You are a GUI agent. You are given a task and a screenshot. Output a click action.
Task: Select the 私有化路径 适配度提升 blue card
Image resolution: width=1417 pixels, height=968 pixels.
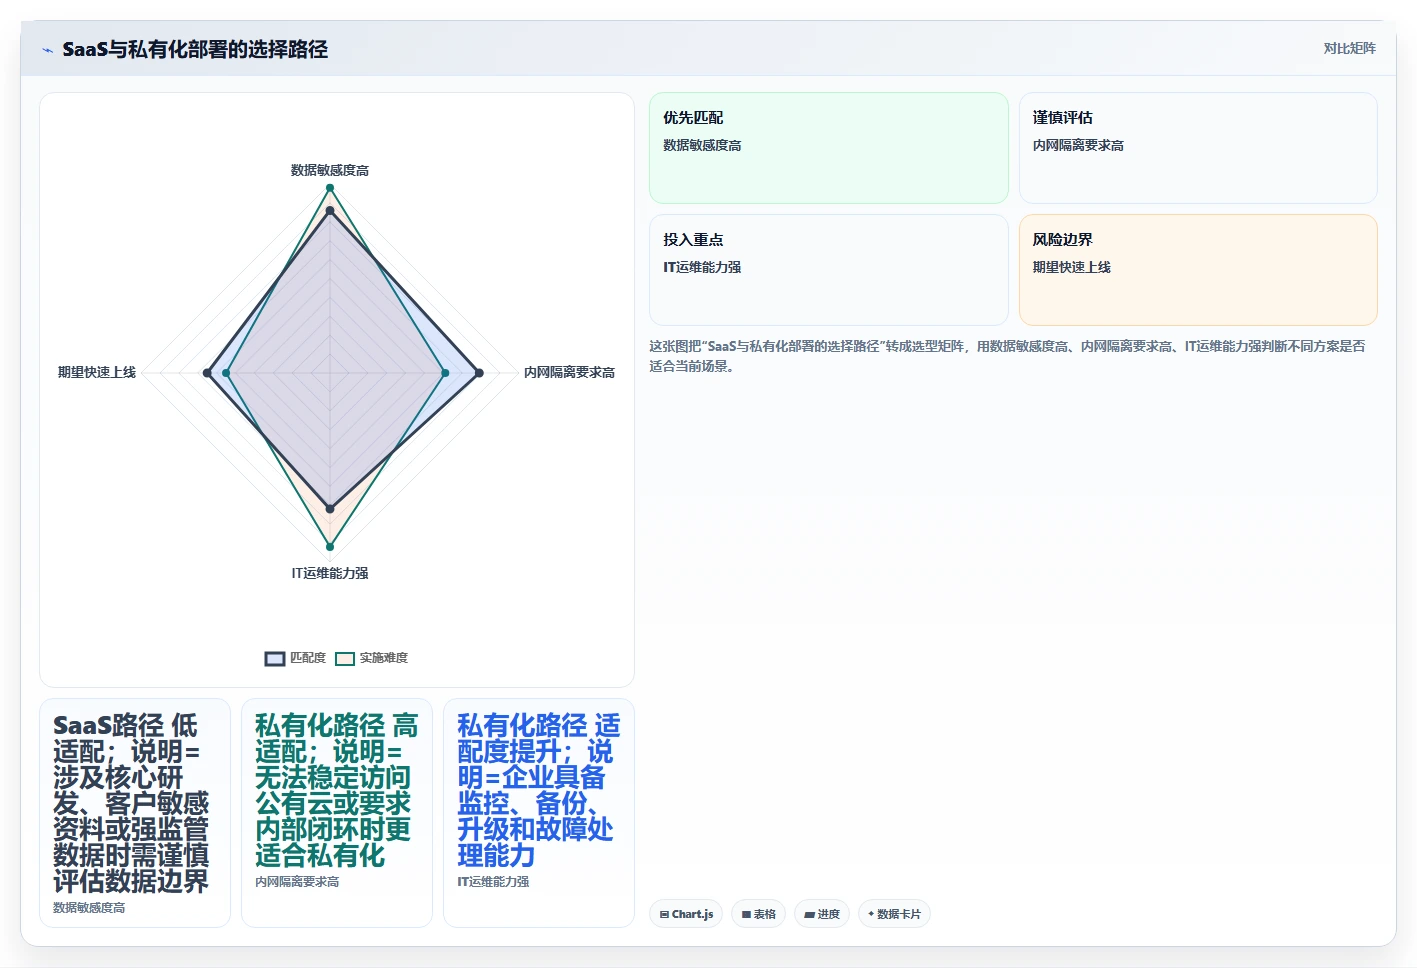click(539, 813)
